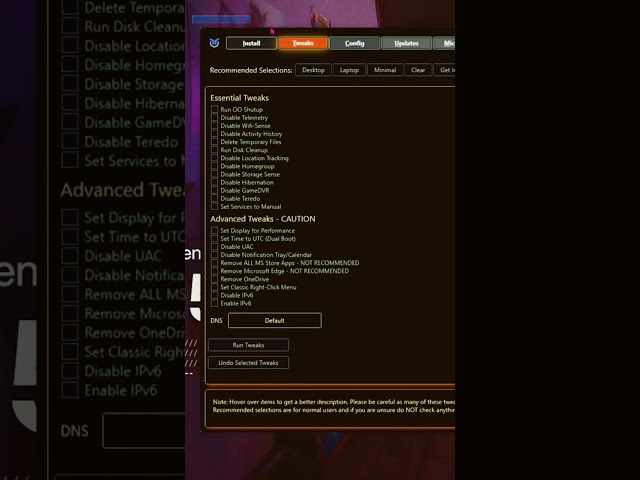Apply the Desktop recommended selection

click(x=313, y=70)
